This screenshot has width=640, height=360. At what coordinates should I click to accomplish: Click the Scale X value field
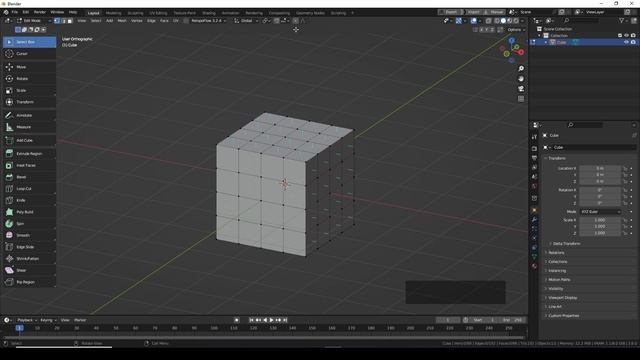(600, 220)
